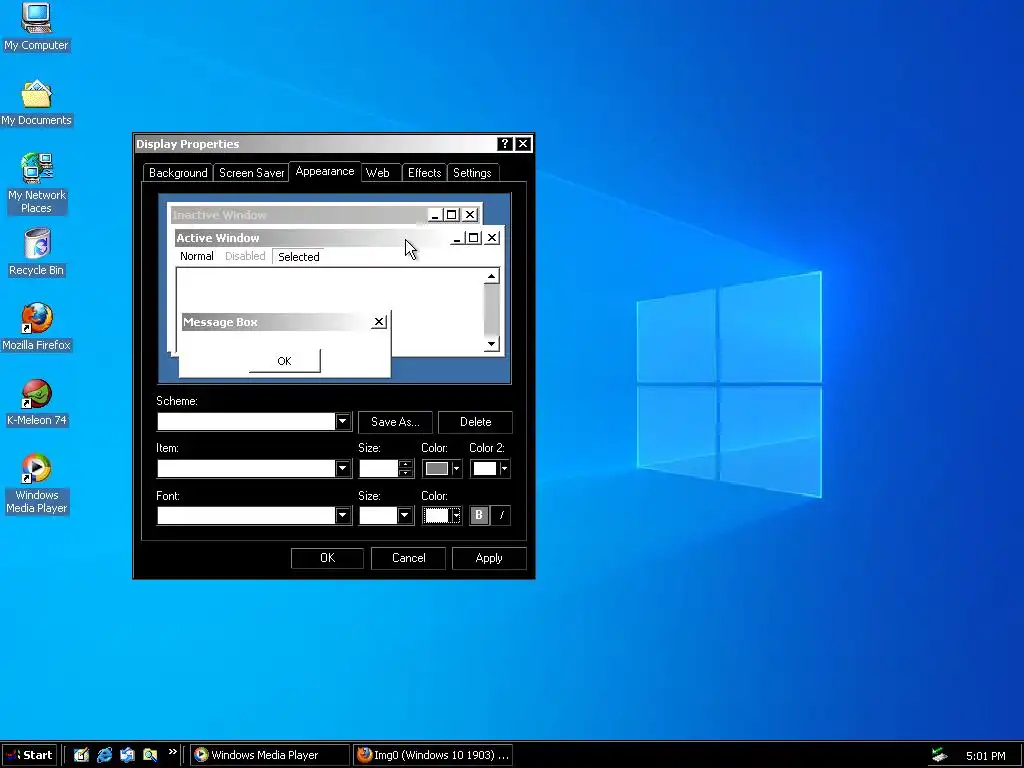This screenshot has width=1024, height=768.
Task: Click the Save As... button
Action: point(395,422)
